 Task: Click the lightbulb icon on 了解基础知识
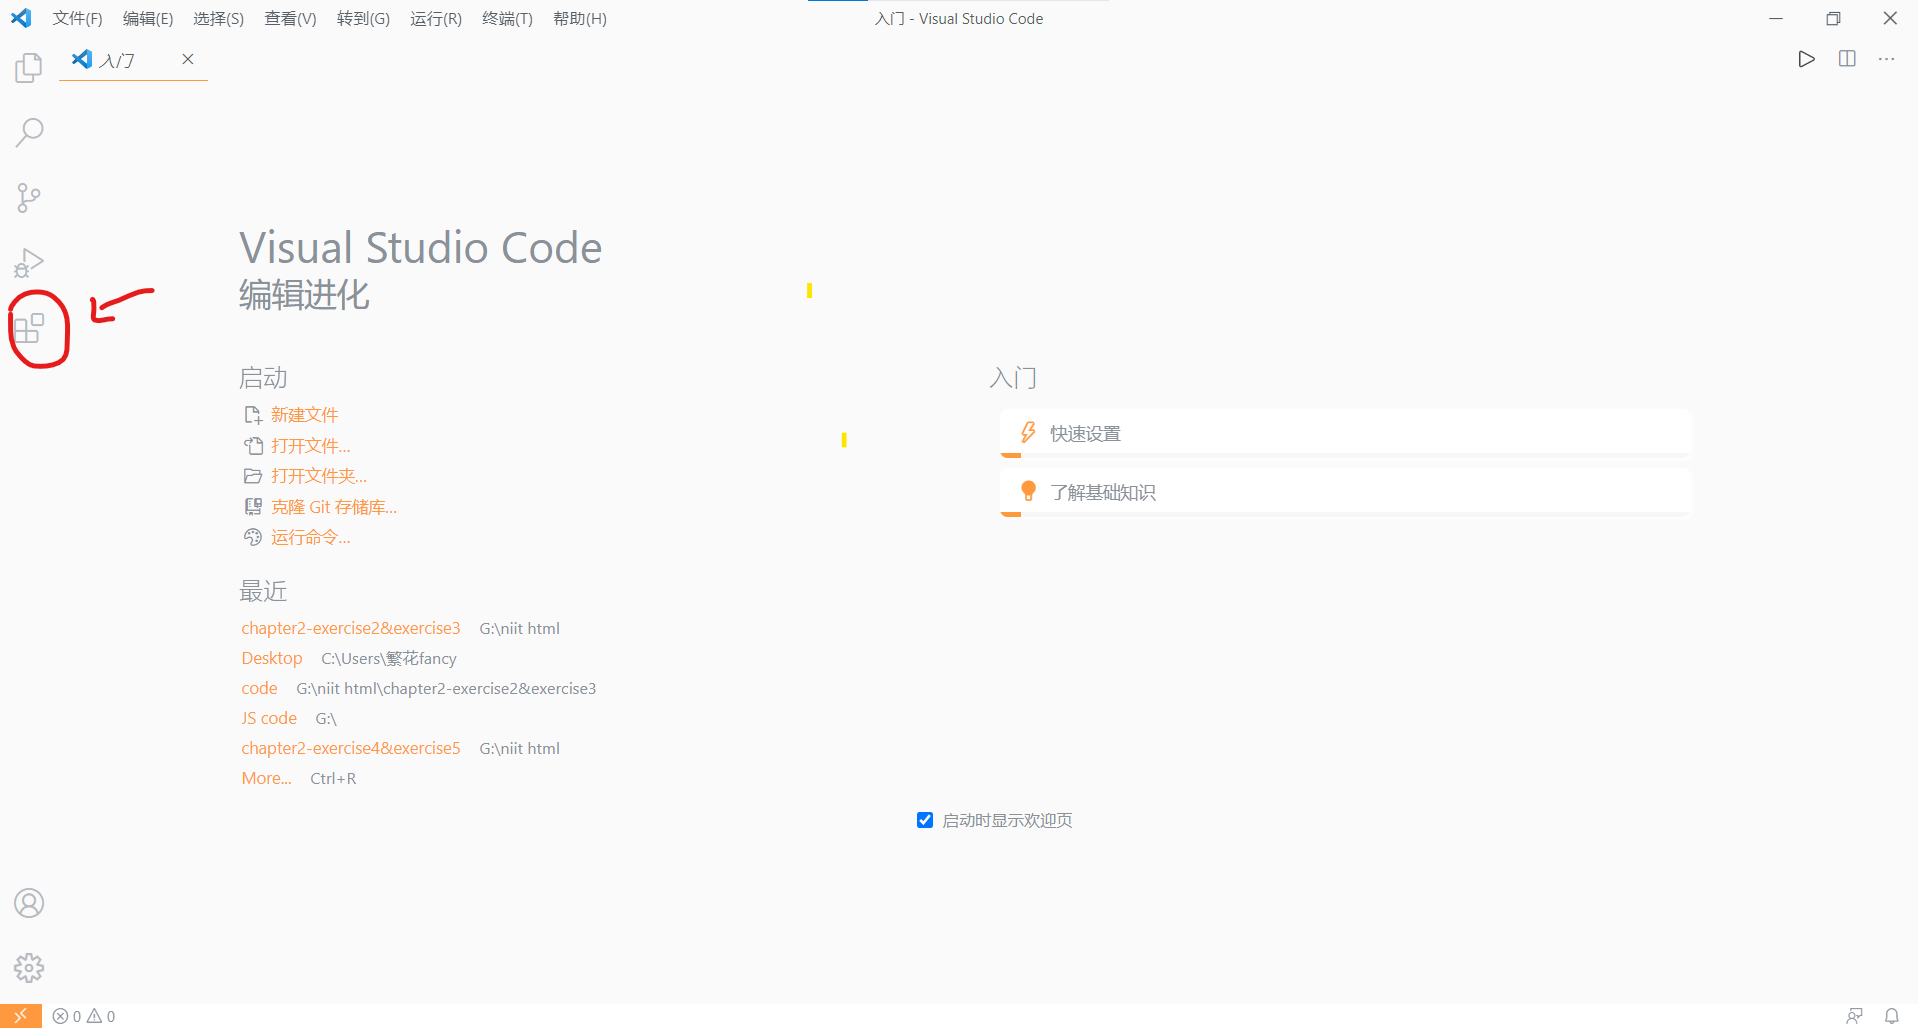pos(1028,491)
